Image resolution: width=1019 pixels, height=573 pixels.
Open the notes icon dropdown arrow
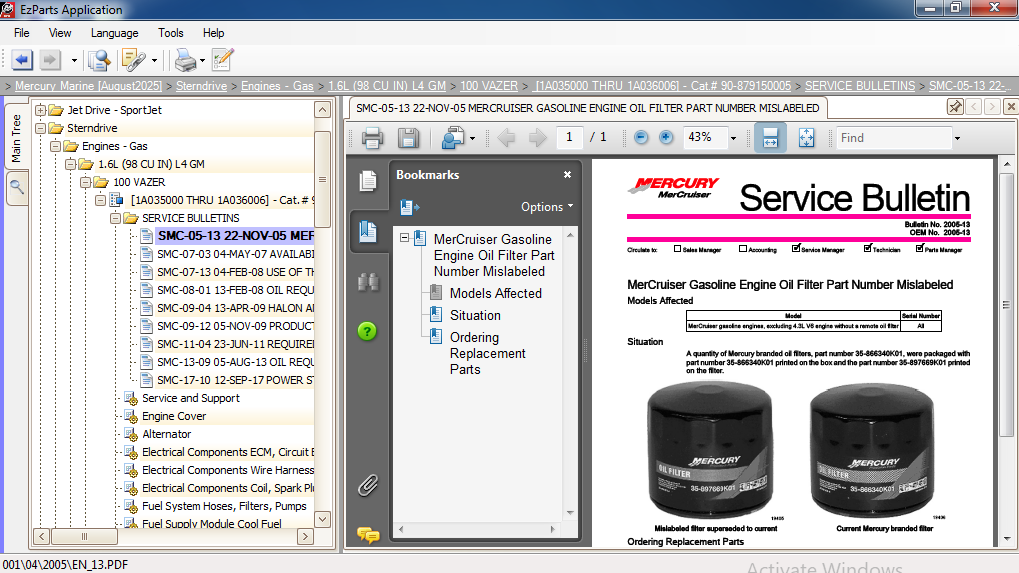(154, 61)
